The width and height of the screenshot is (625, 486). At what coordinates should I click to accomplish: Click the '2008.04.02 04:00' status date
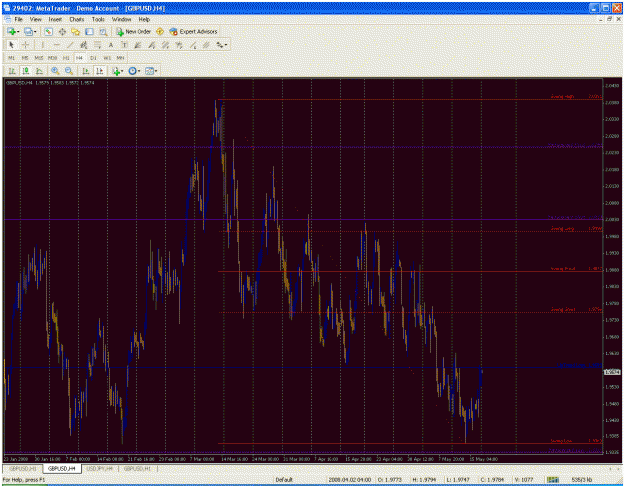pos(350,480)
